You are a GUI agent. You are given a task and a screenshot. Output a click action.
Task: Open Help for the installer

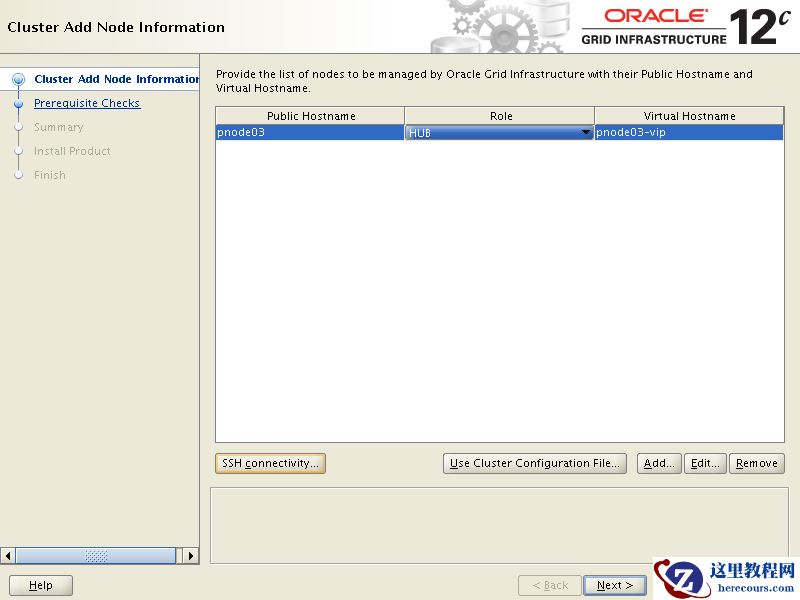point(41,585)
